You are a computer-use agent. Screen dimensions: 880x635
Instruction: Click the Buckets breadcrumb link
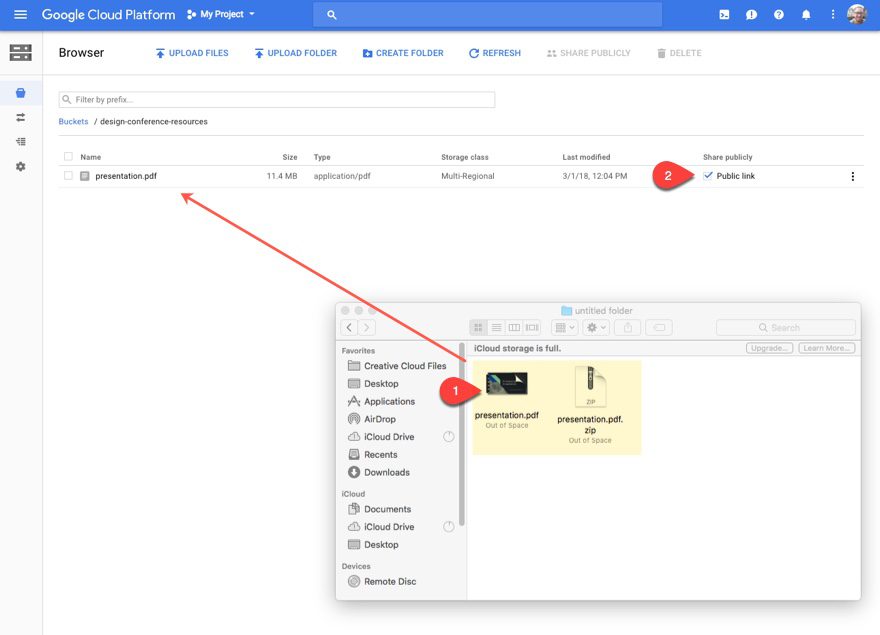tap(71, 120)
